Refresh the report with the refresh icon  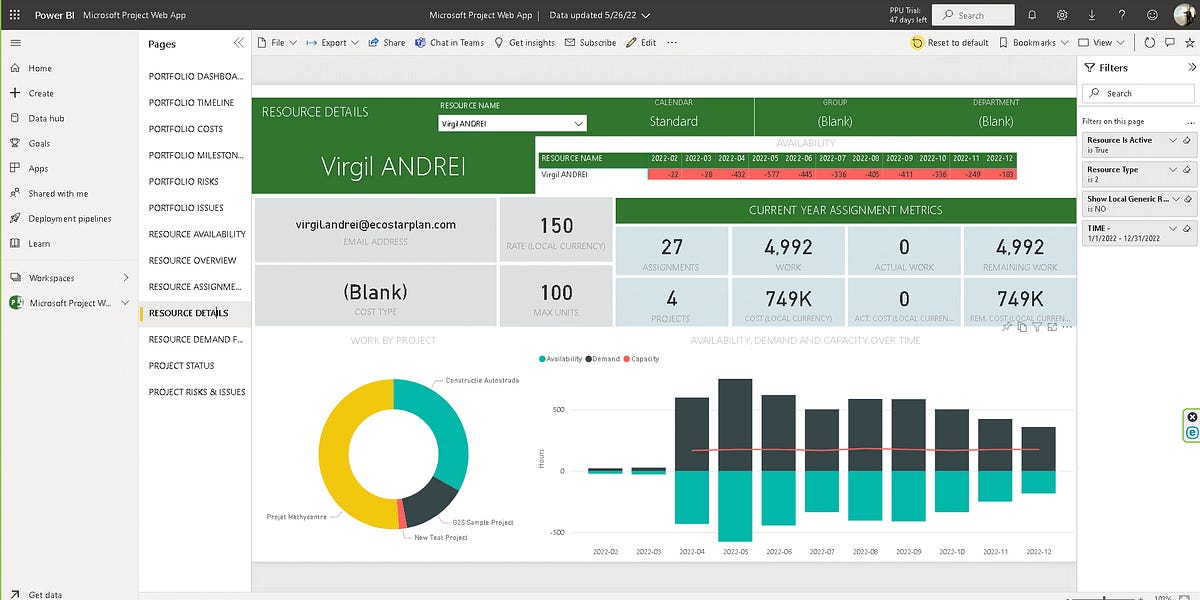tap(1150, 42)
